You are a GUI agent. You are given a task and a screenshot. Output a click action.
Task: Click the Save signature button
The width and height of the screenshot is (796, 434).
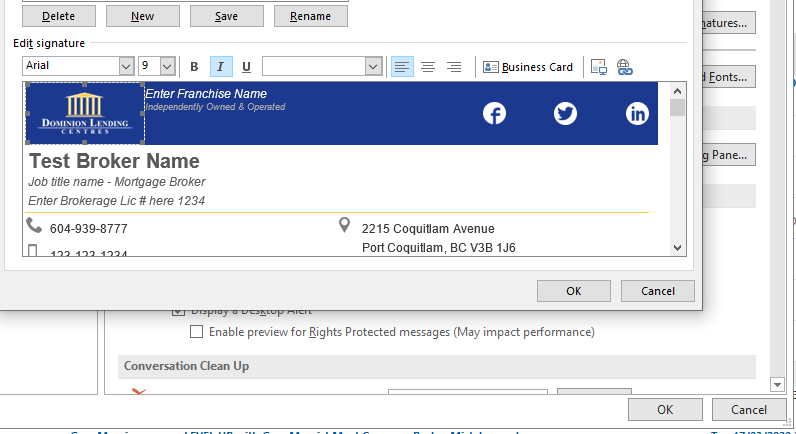tap(226, 16)
